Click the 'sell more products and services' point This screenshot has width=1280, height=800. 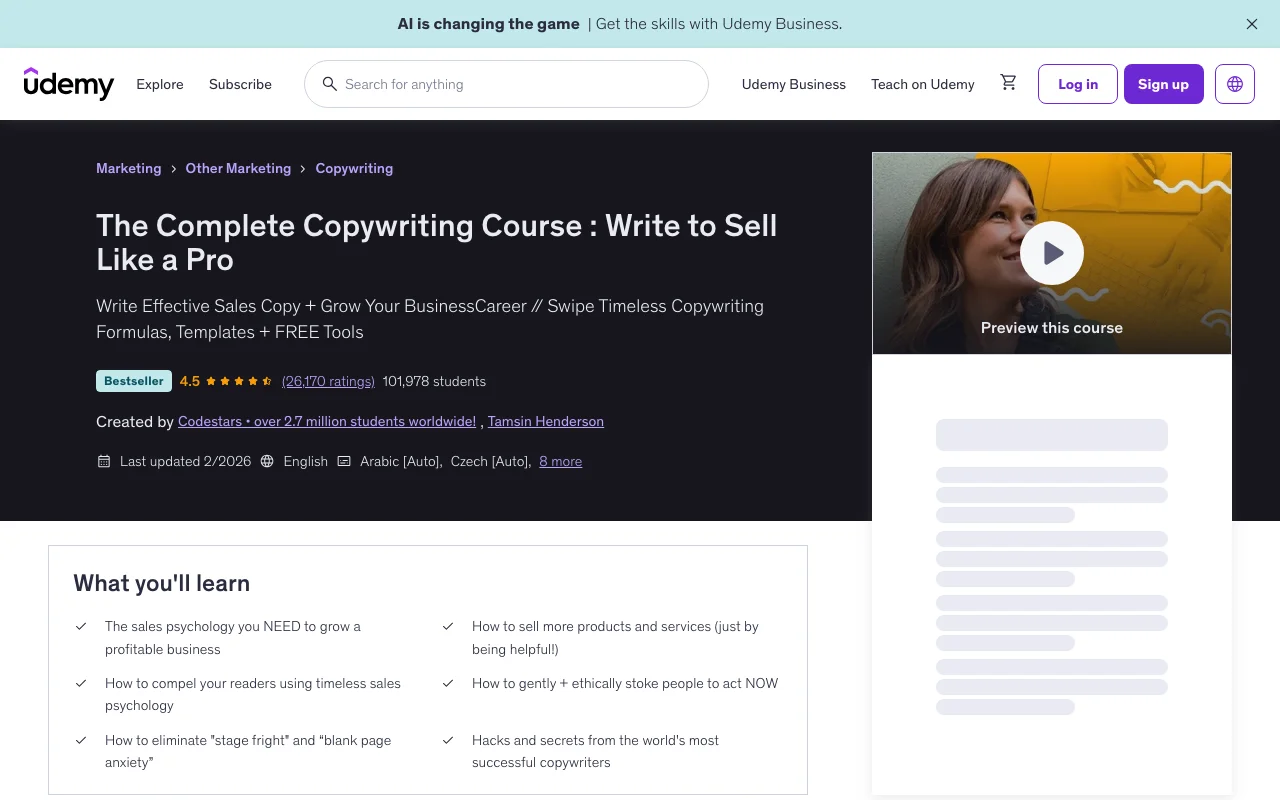point(615,637)
